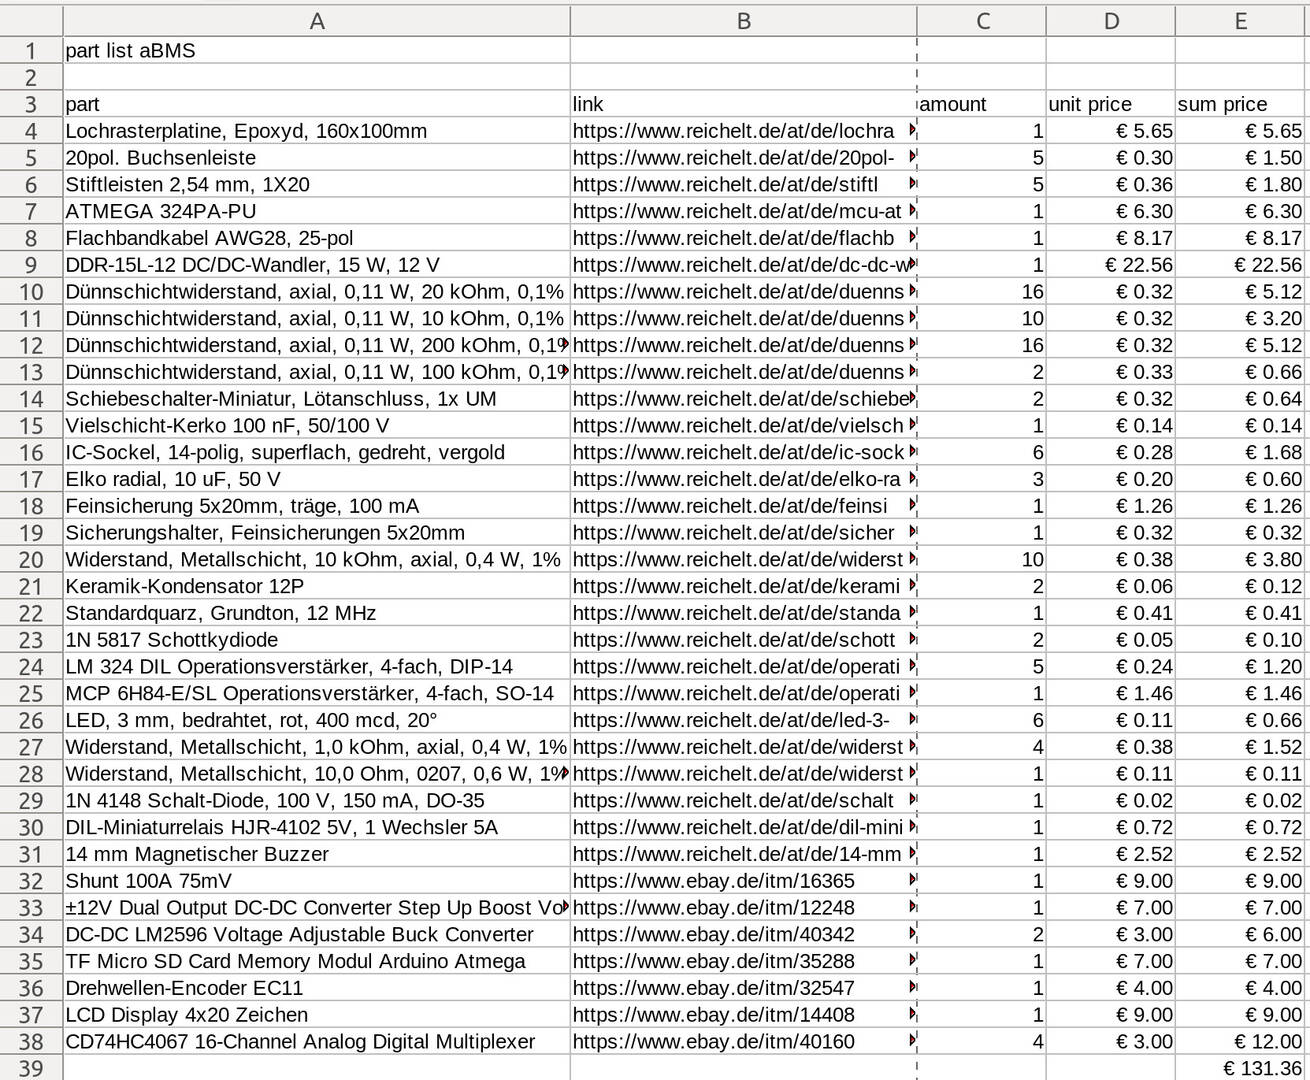Select 'DC-DC LM2596 Voltage Adjustable Buck Converter' cell
Image resolution: width=1310 pixels, height=1080 pixels.
pos(317,935)
